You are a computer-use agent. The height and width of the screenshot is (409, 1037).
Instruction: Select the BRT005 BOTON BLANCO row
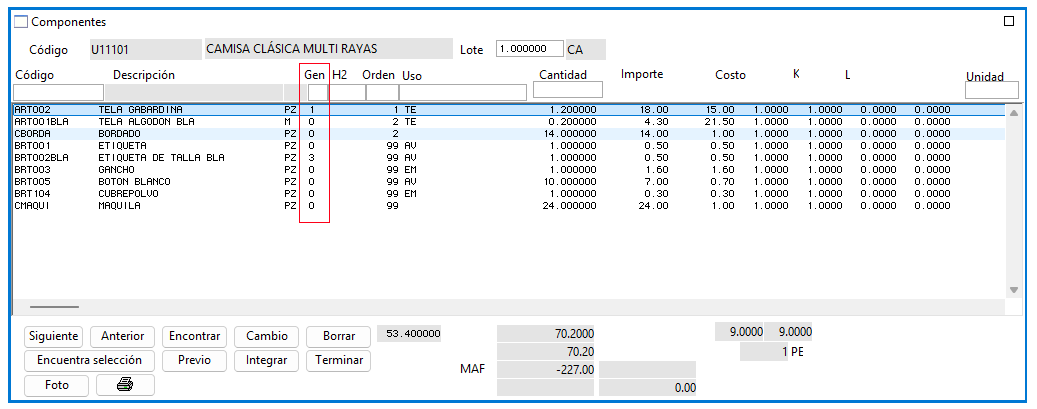tap(508, 181)
